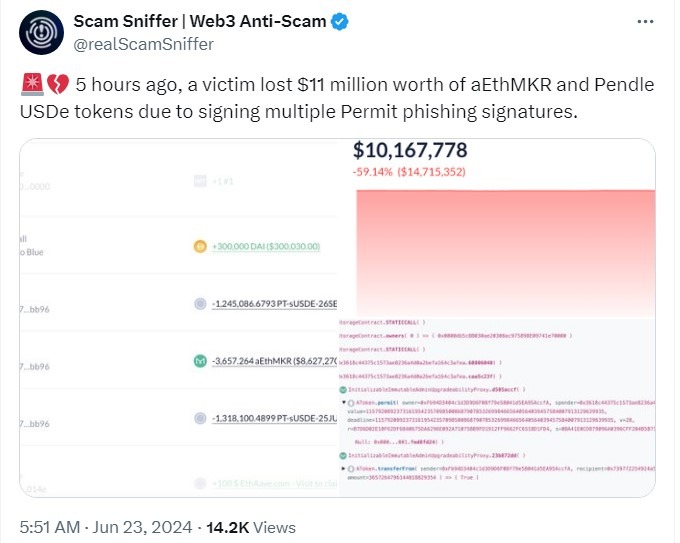The height and width of the screenshot is (543, 680).
Task: Click the PT-sUSDE-26SE token icon
Action: (x=200, y=303)
